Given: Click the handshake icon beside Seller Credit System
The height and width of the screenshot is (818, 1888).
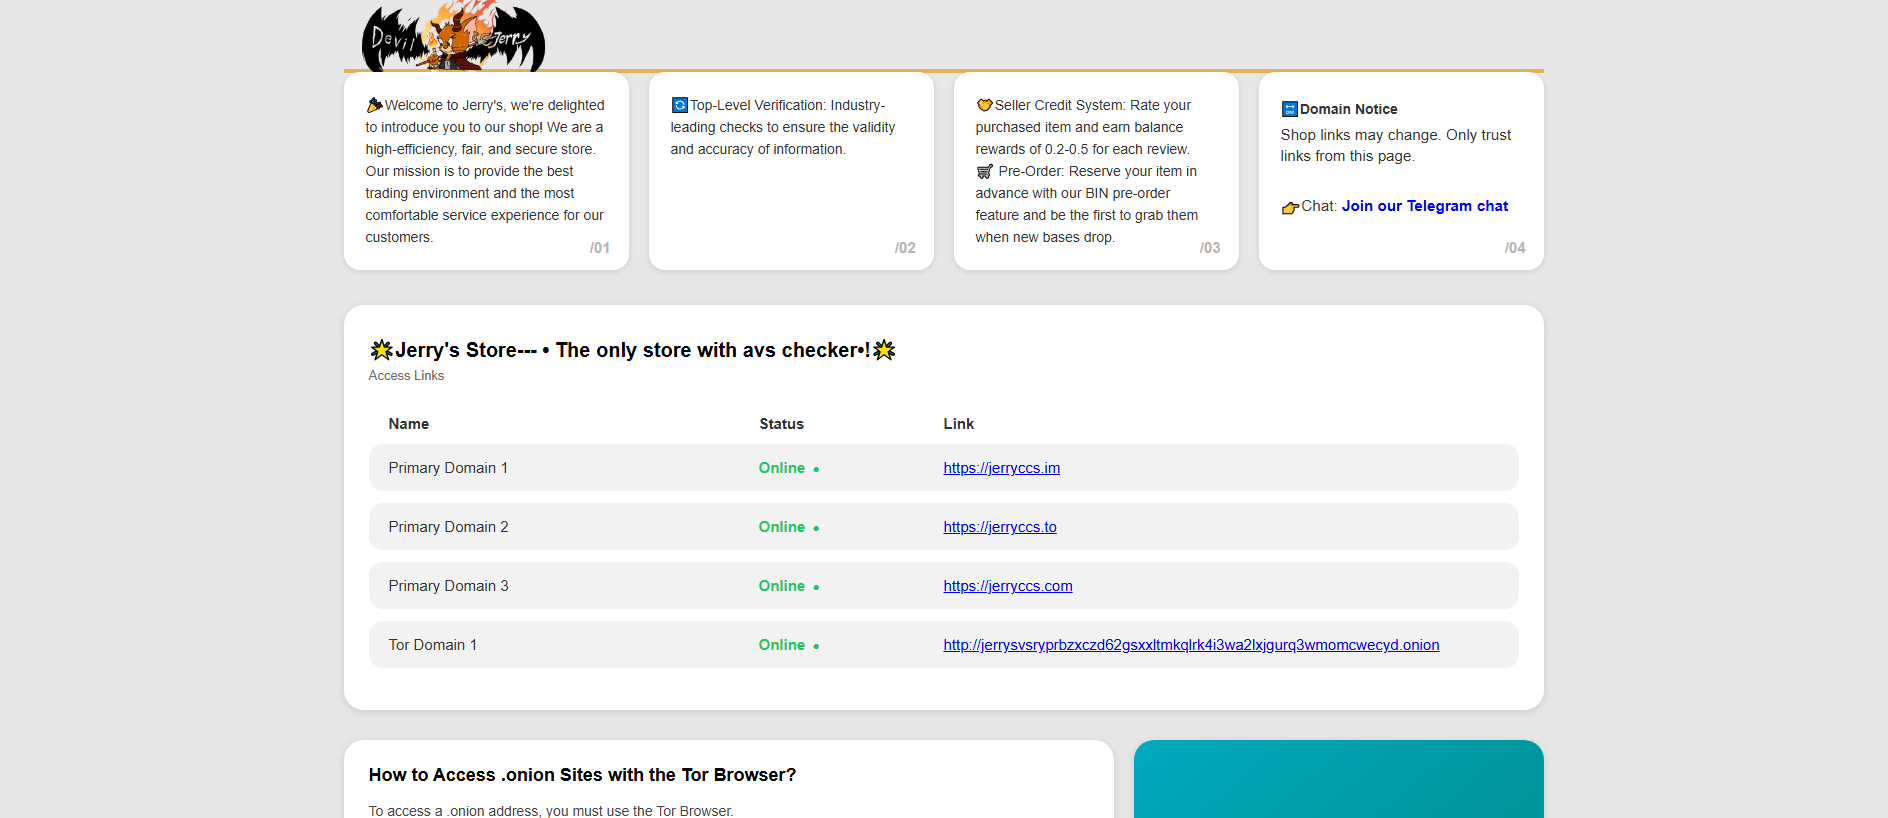Looking at the screenshot, I should pos(985,105).
